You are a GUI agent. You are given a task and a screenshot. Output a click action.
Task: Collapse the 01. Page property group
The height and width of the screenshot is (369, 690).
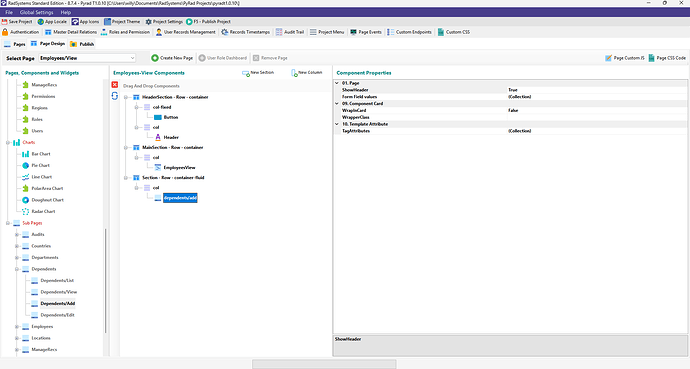tap(337, 83)
